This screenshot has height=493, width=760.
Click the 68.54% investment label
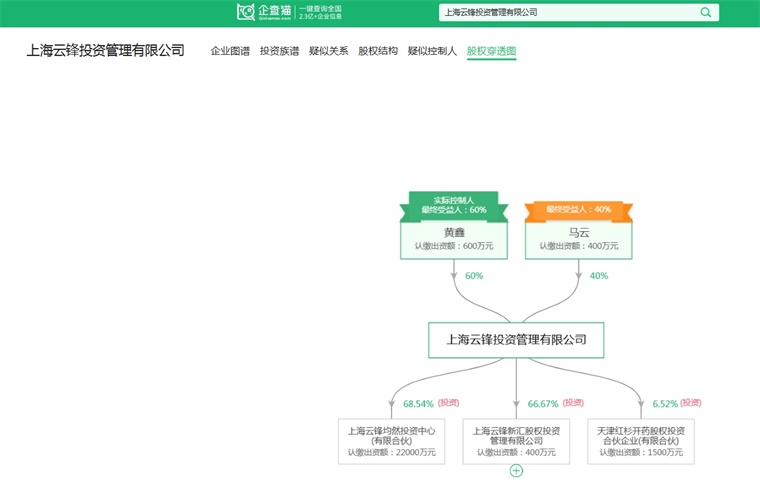418,404
